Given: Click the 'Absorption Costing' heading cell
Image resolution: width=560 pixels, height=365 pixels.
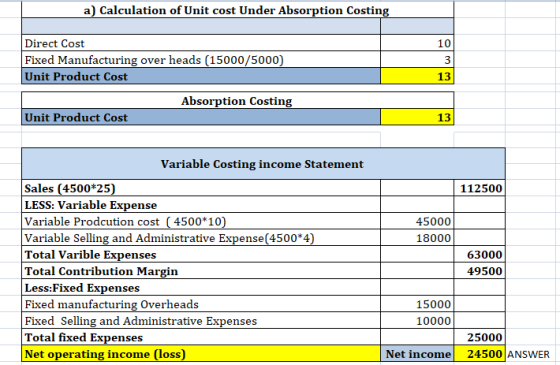Looking at the screenshot, I should click(x=238, y=101).
